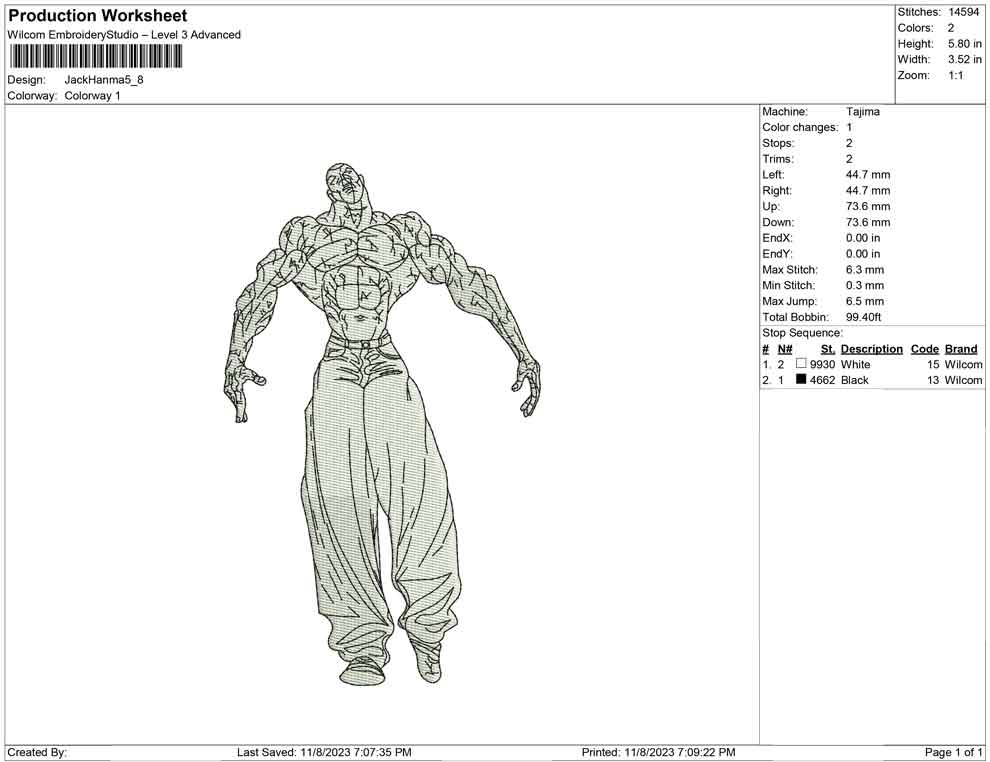Click the Description column header

[x=872, y=349]
